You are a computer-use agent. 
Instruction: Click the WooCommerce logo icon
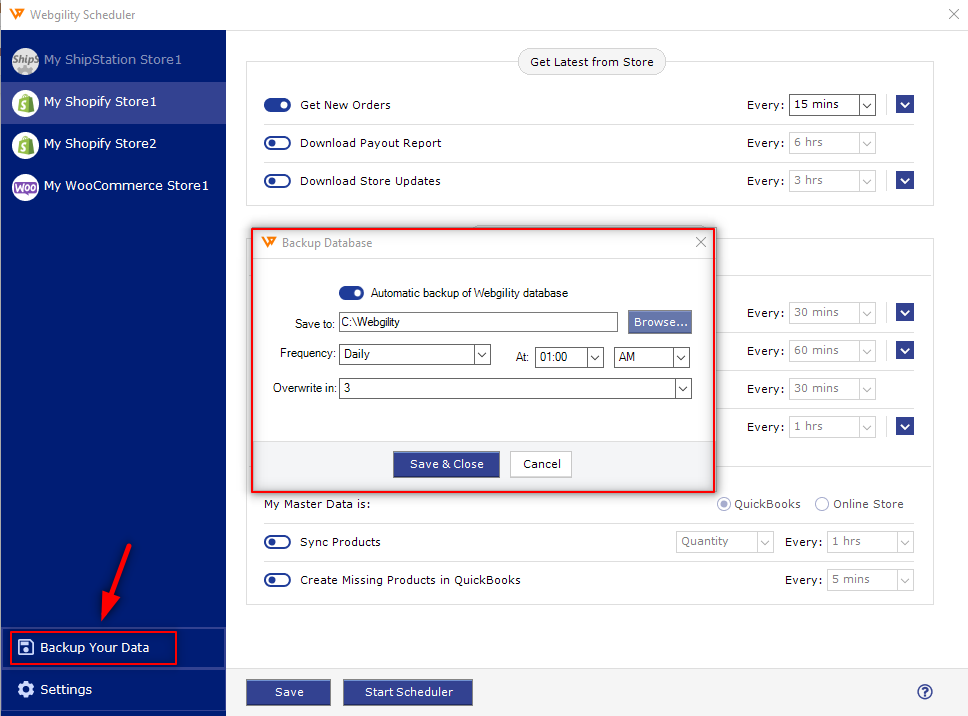point(25,187)
